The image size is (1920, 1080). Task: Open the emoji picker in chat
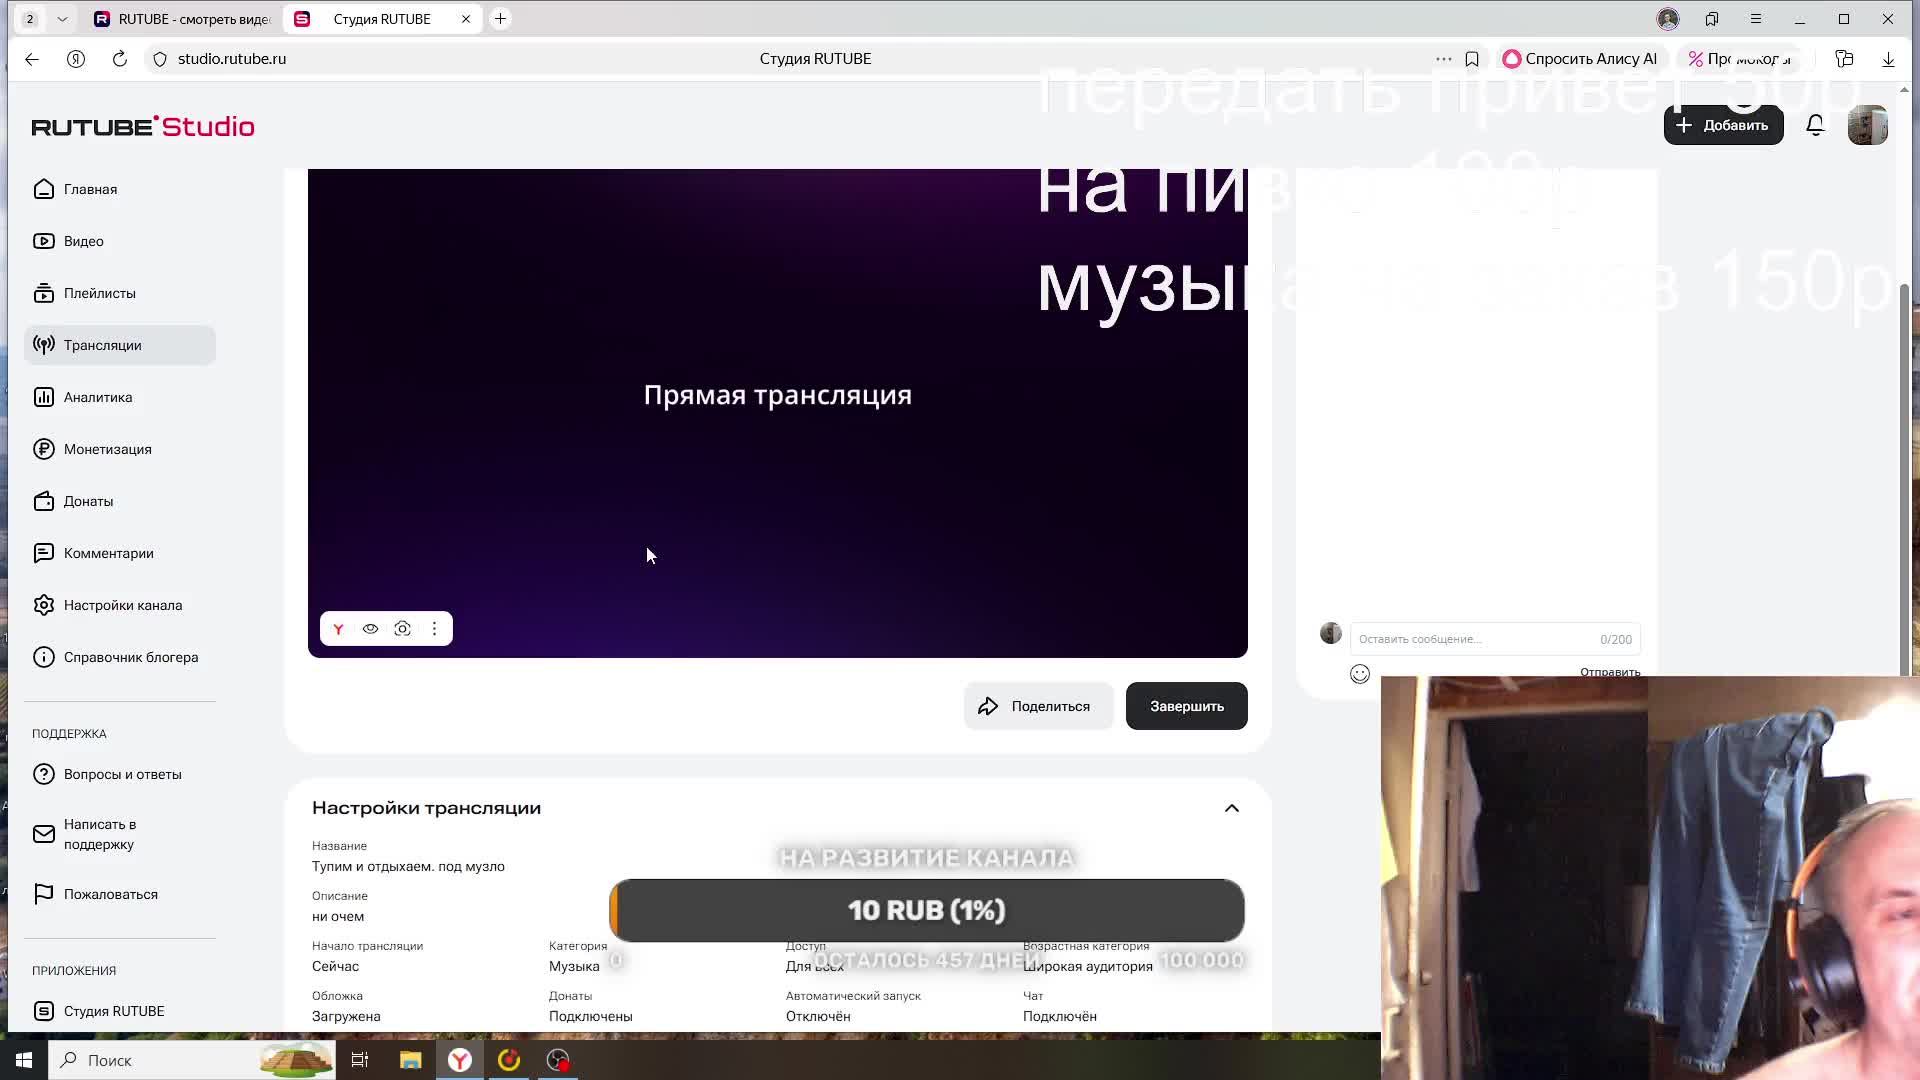coord(1359,674)
